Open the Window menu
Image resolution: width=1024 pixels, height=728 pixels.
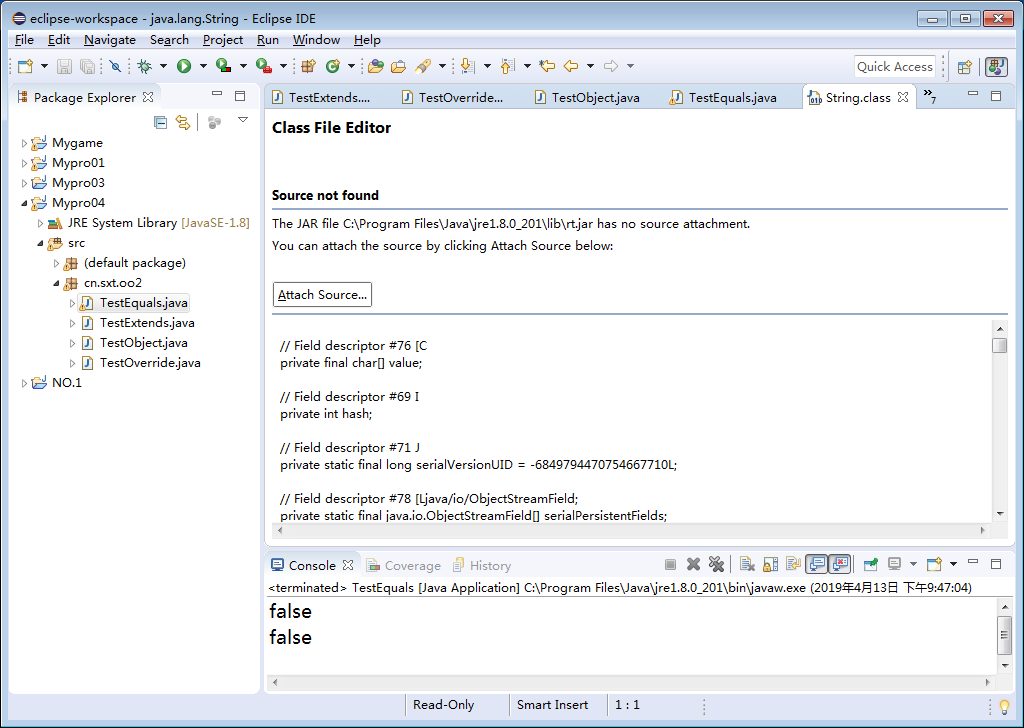point(316,40)
